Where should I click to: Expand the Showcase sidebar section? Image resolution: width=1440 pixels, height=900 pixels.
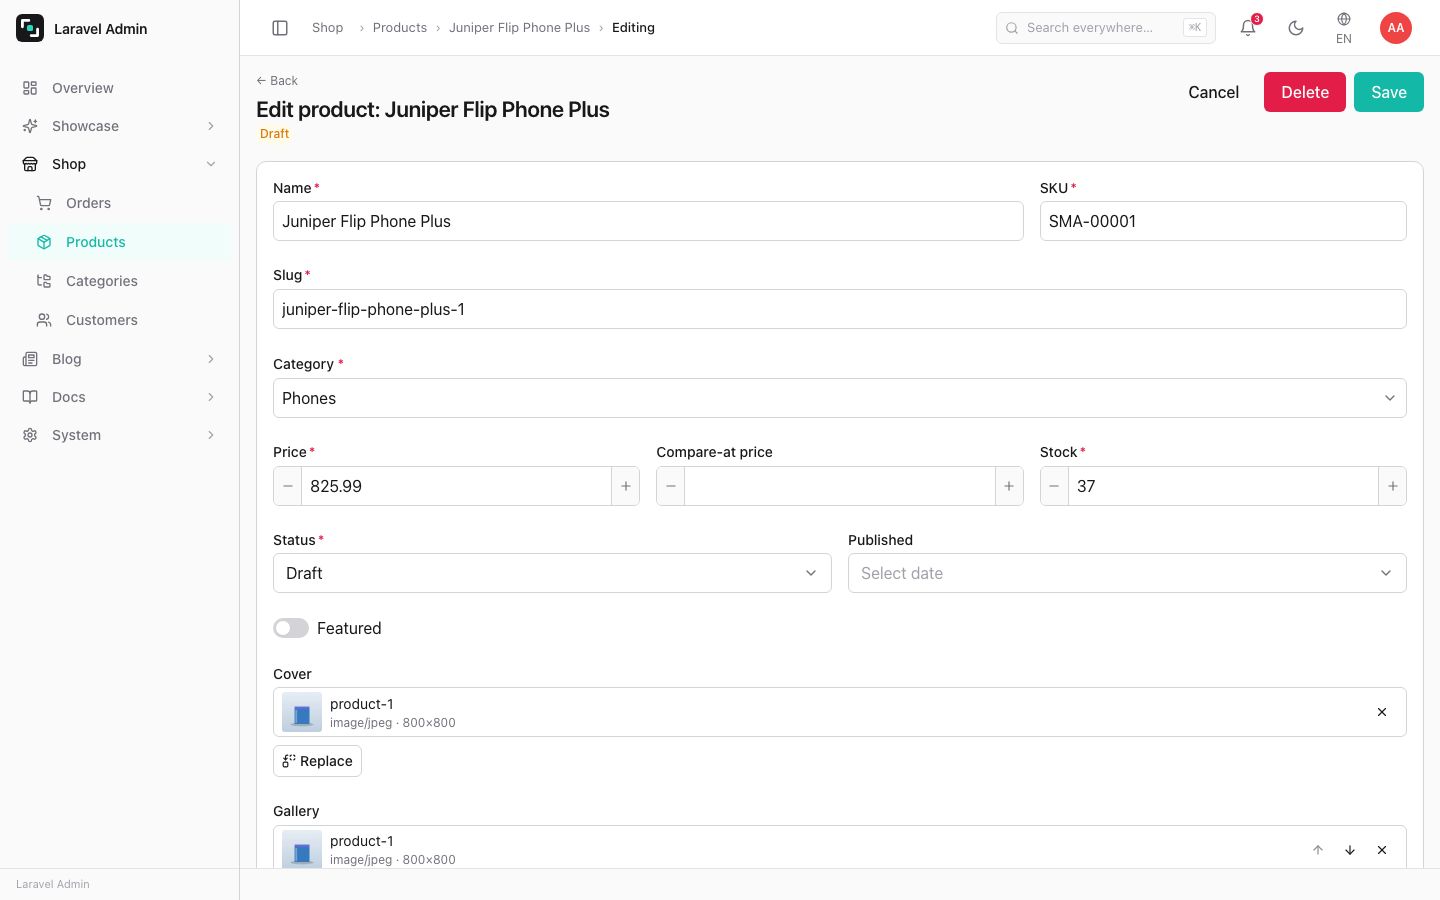click(120, 126)
